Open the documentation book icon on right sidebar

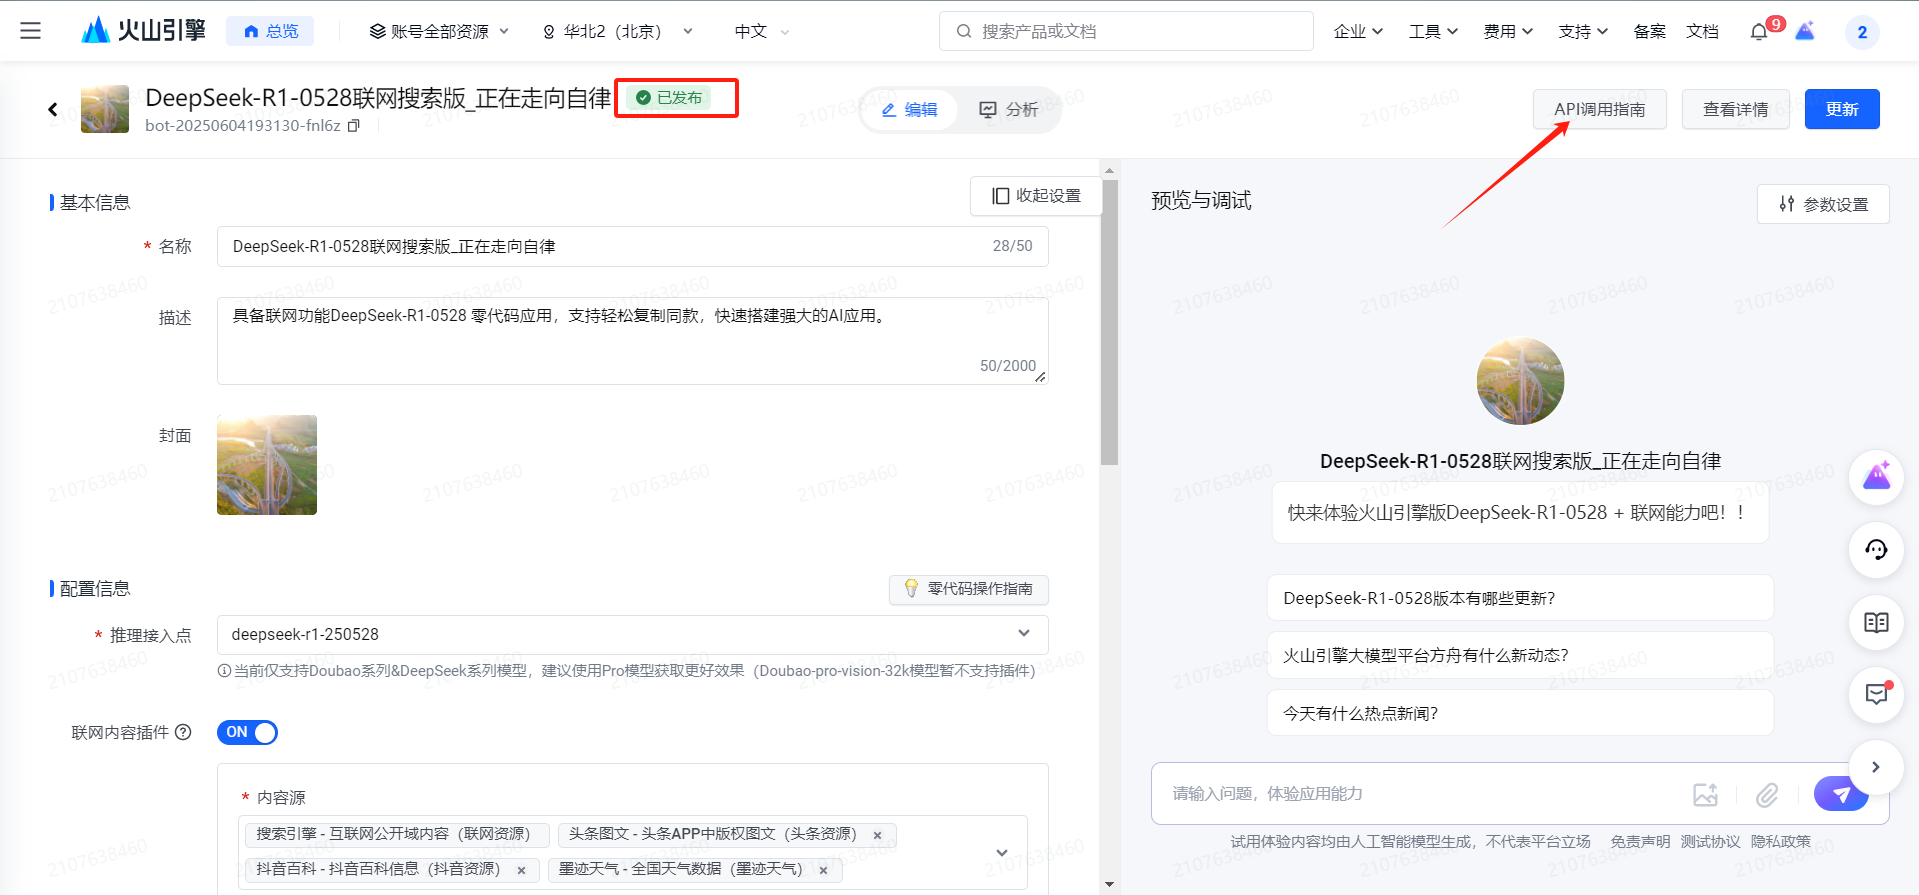[x=1875, y=622]
